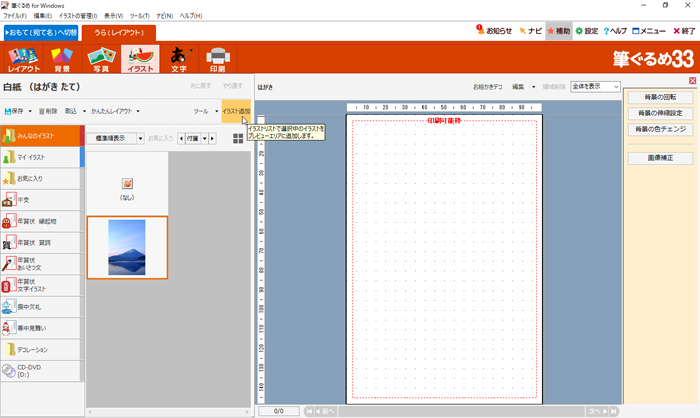Open the 全体を表示 zoom dropdown
Image resolution: width=700 pixels, height=418 pixels.
pos(589,87)
